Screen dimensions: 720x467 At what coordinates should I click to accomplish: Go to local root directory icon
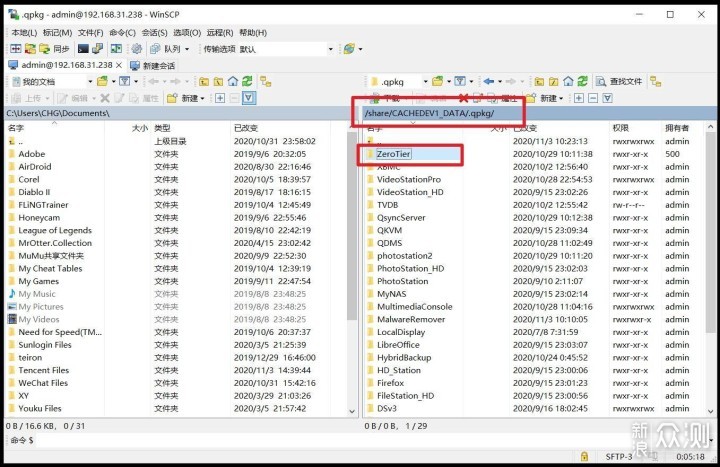[219, 82]
